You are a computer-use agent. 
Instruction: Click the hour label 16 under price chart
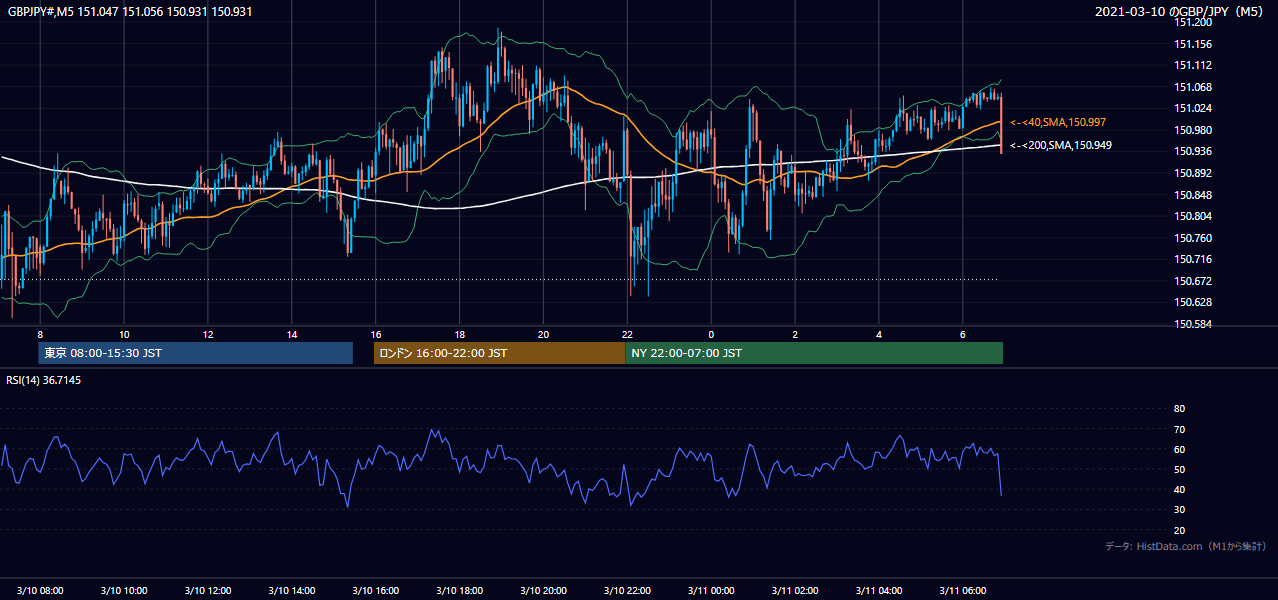click(375, 334)
